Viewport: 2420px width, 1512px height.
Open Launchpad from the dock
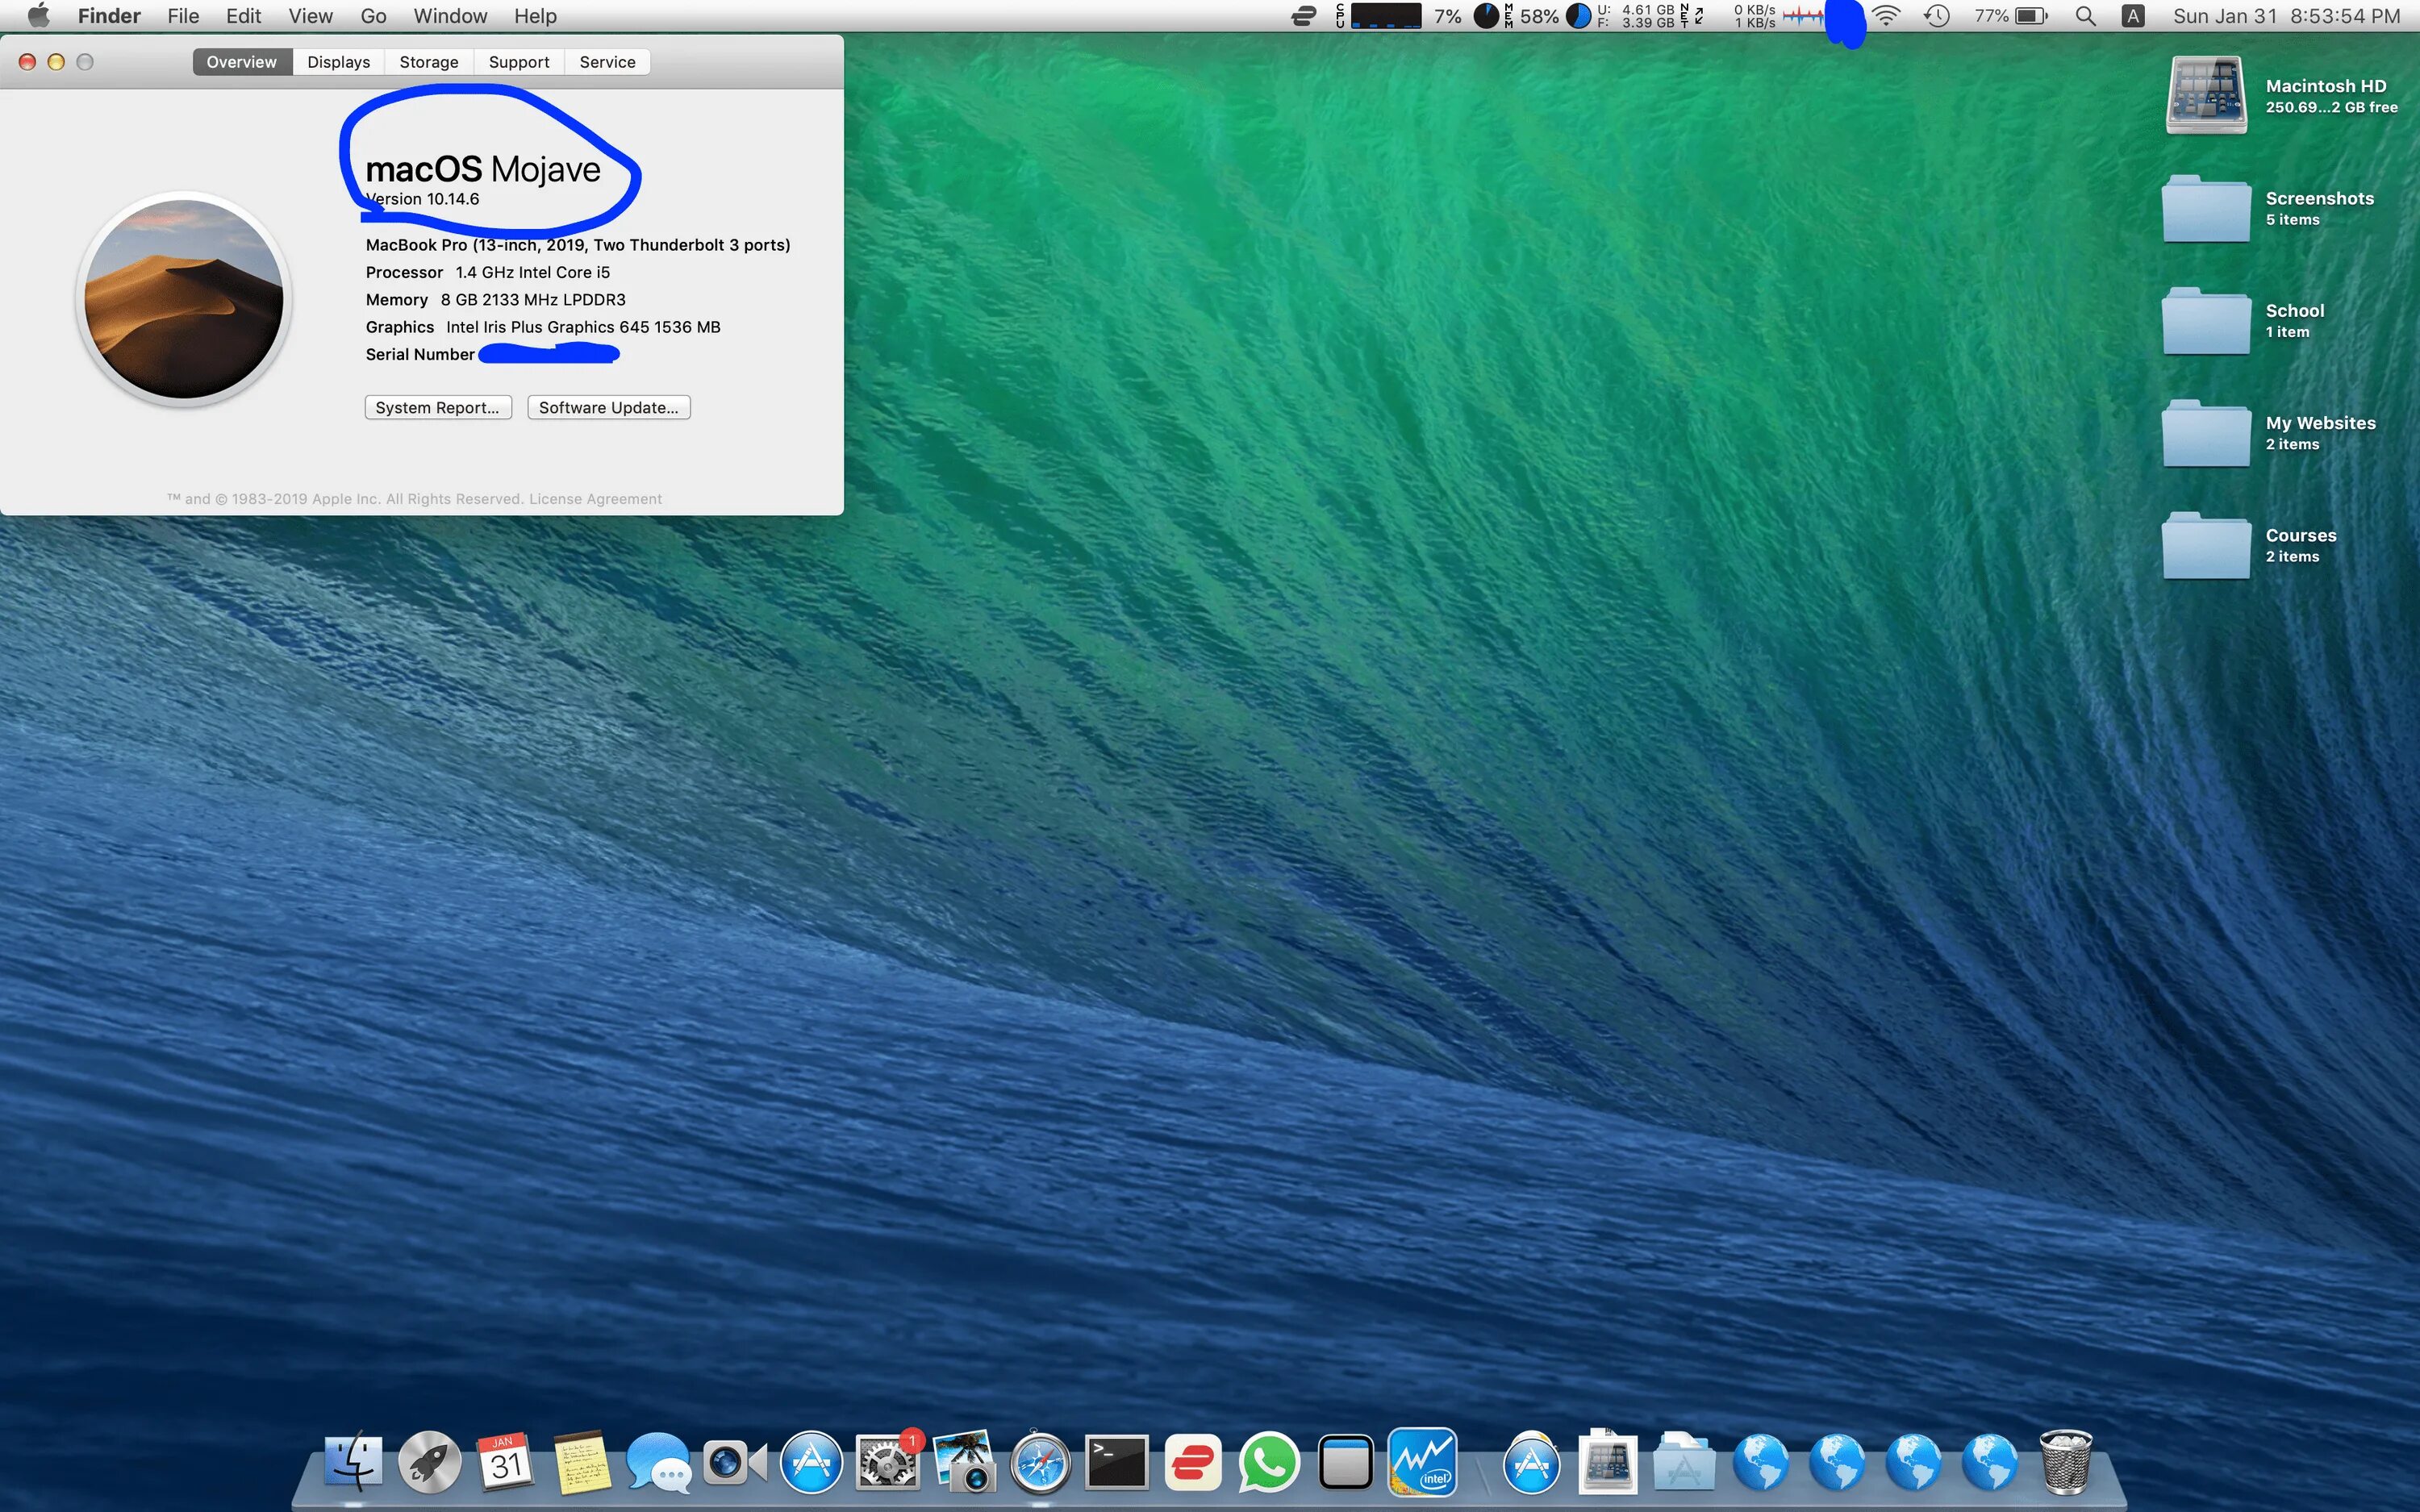pyautogui.click(x=429, y=1463)
